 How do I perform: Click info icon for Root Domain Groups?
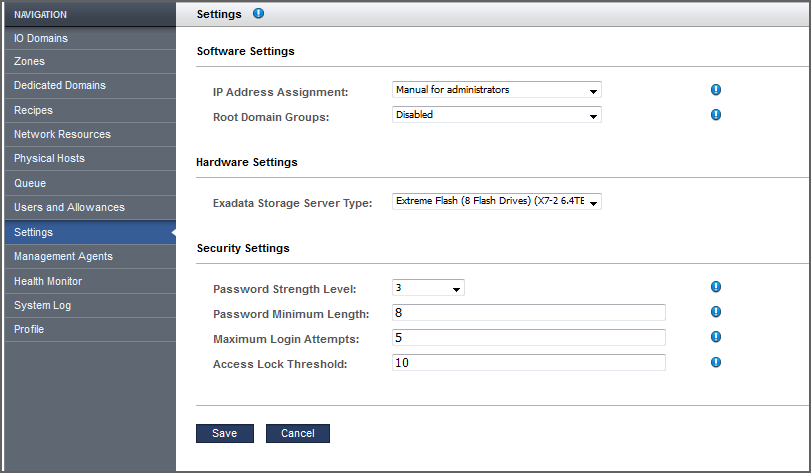[x=715, y=114]
